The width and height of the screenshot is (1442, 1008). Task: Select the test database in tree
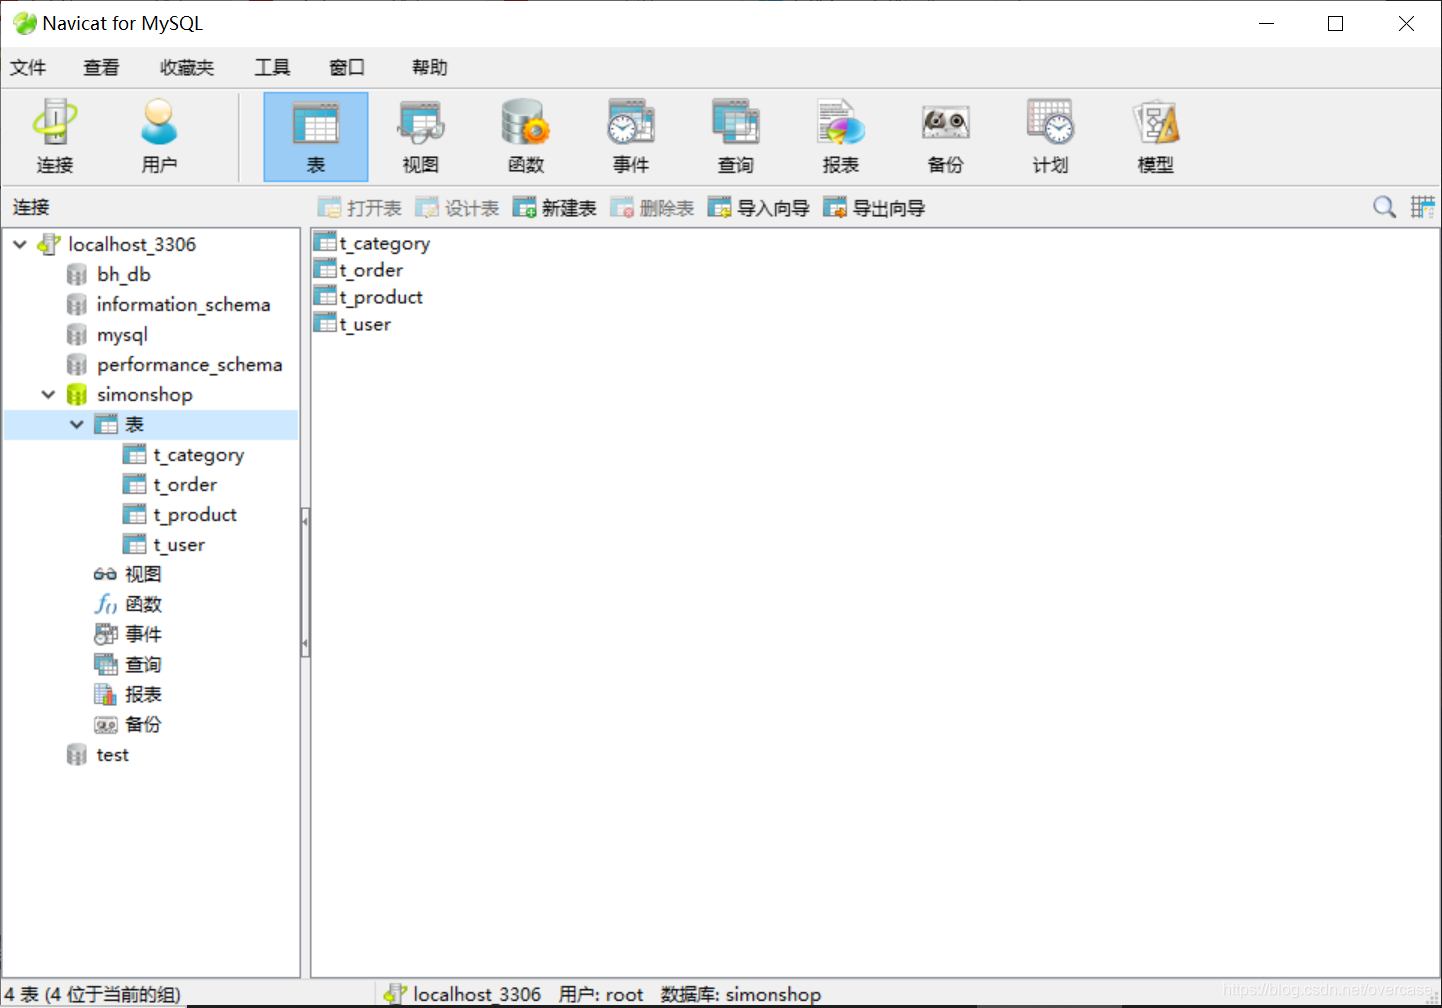click(112, 754)
